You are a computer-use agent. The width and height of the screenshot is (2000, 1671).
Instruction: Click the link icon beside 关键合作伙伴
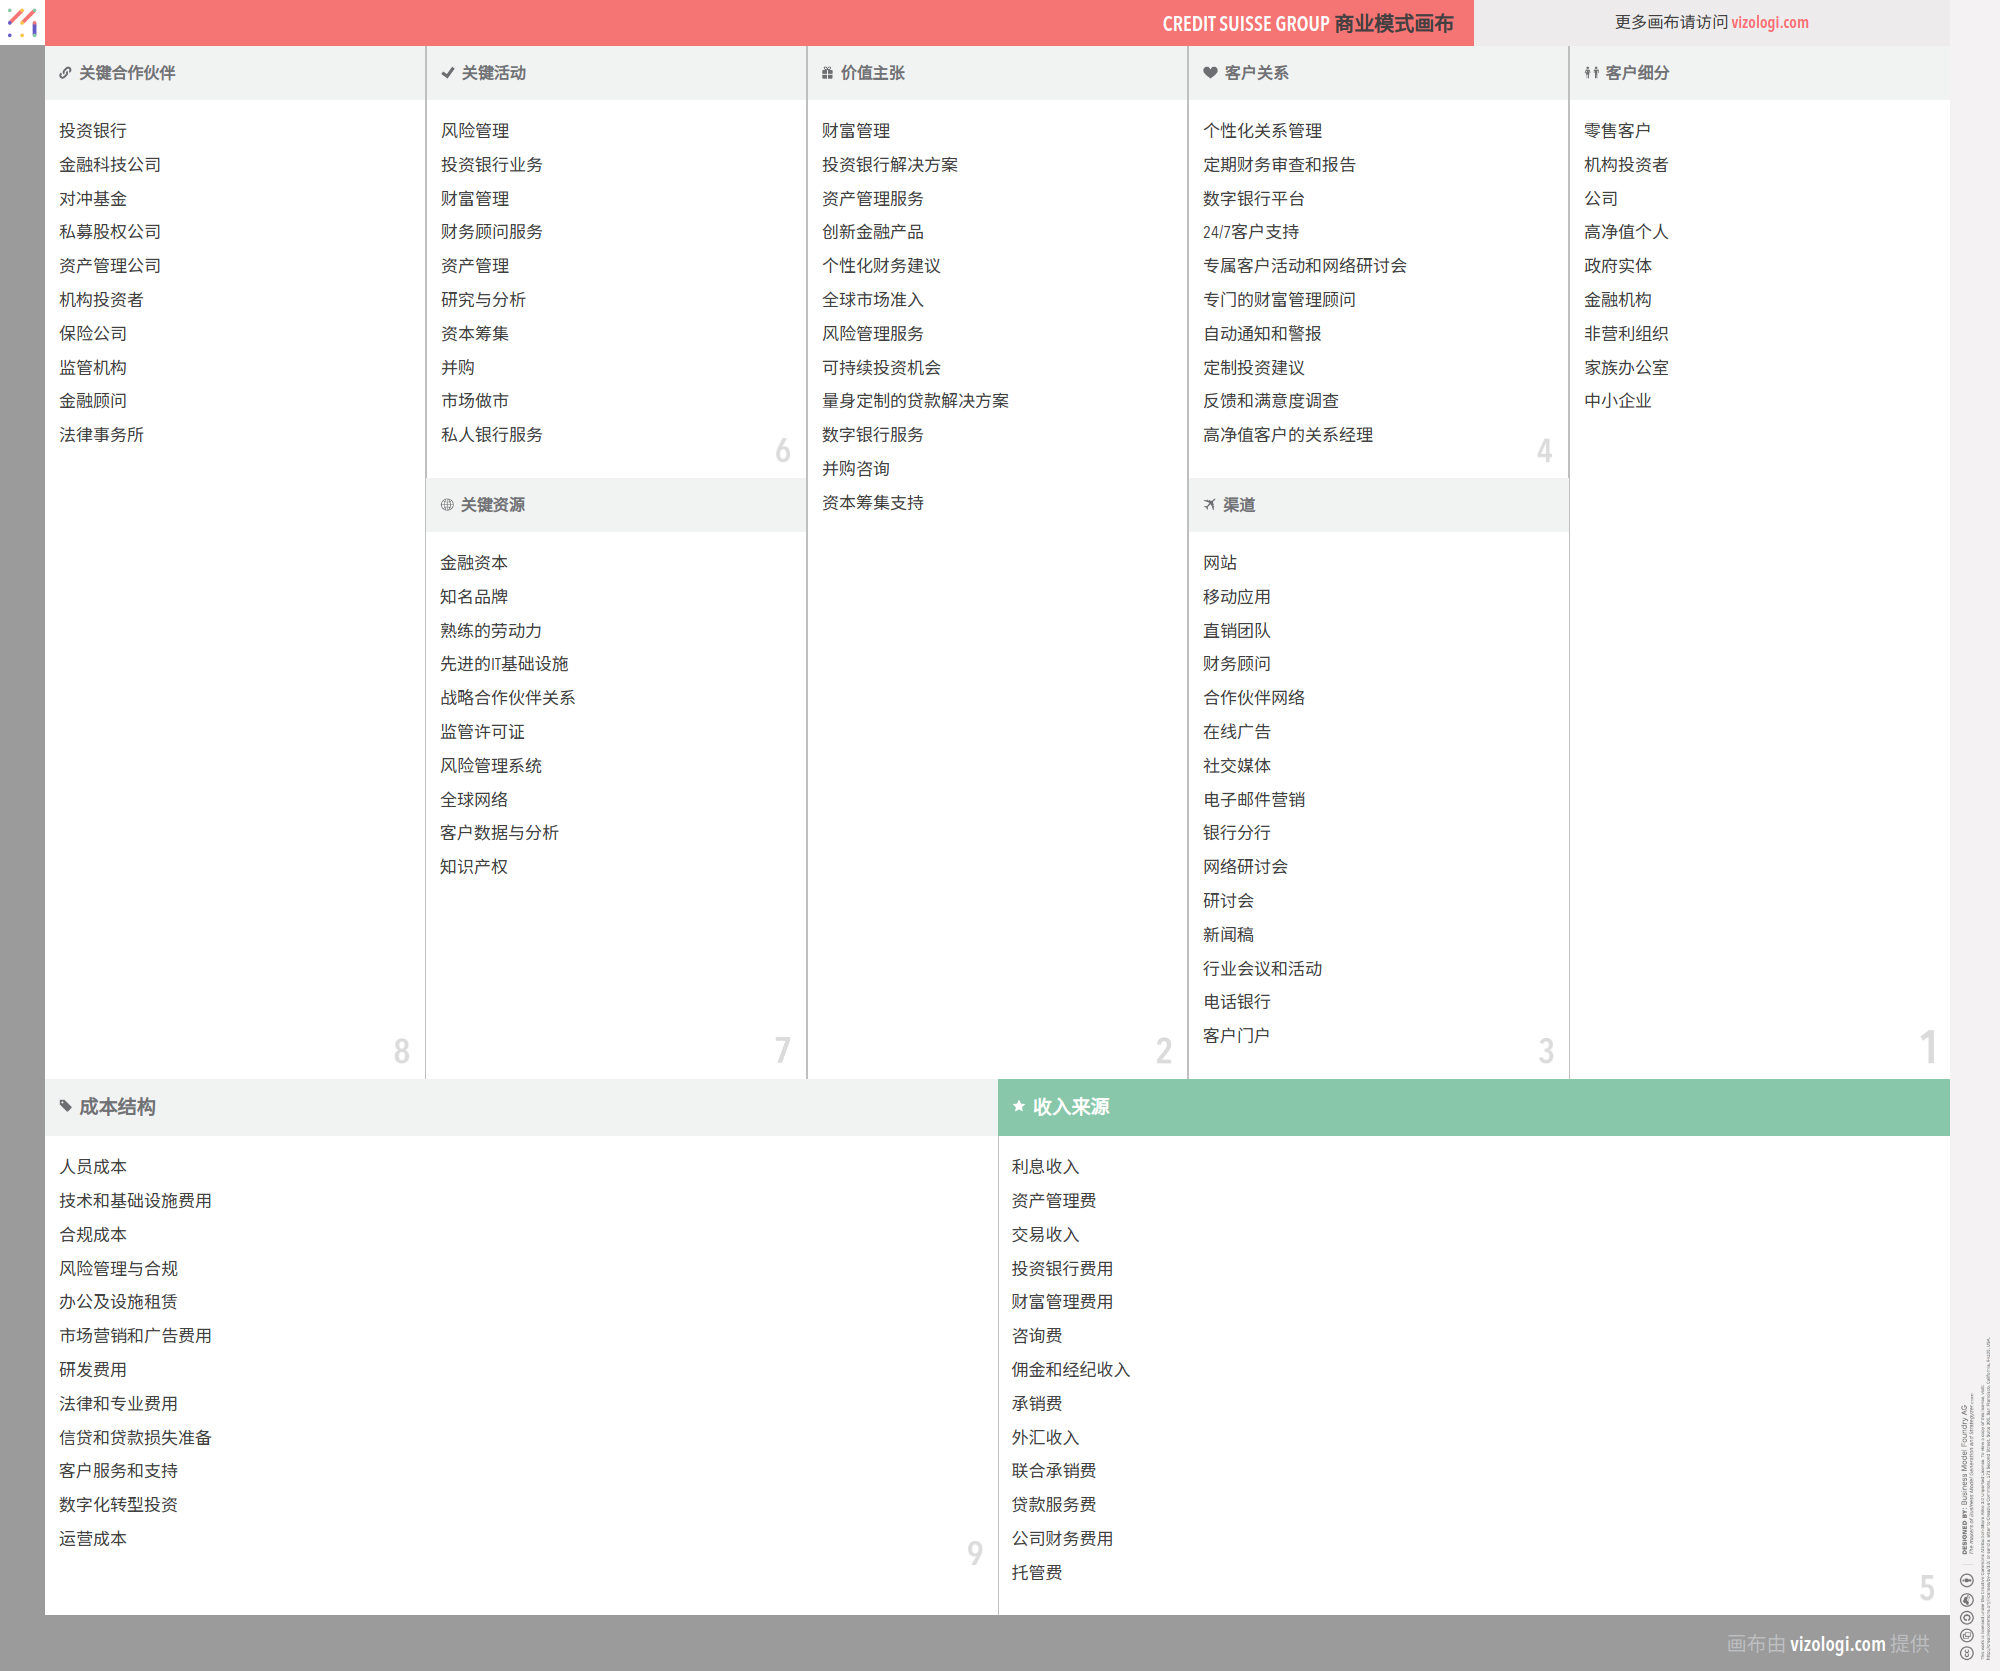65,73
